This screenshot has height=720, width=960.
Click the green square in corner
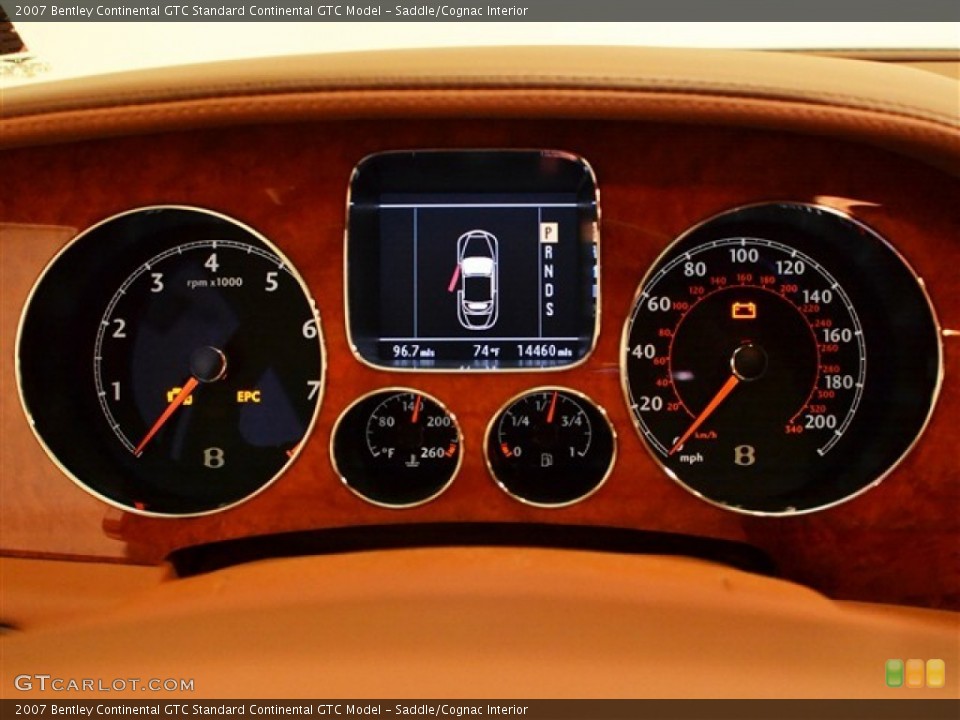(894, 673)
